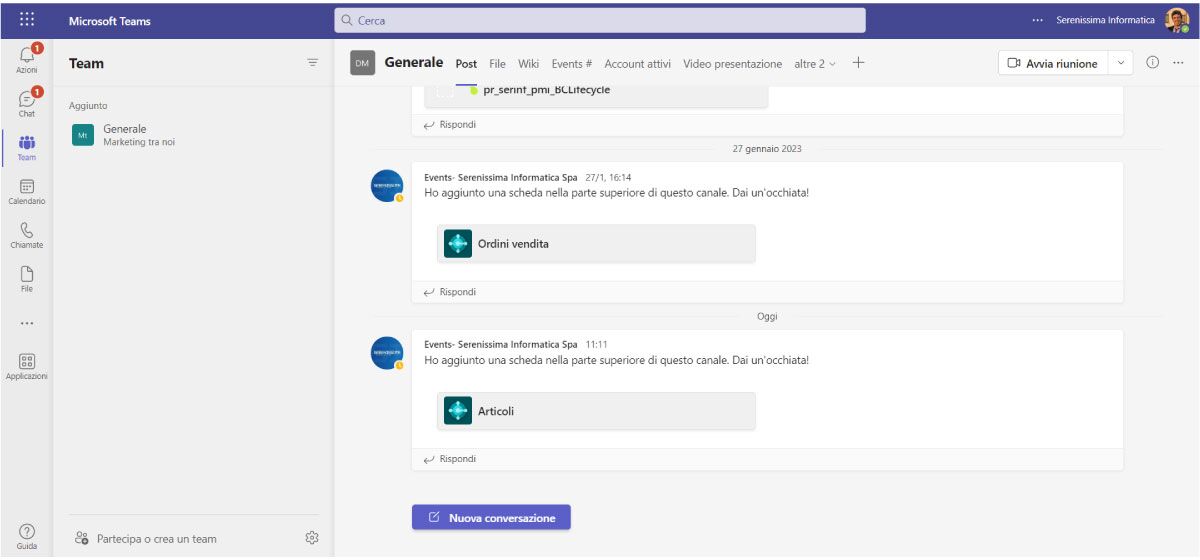The width and height of the screenshot is (1200, 560).
Task: Open the Account attivi tab
Action: tap(638, 64)
